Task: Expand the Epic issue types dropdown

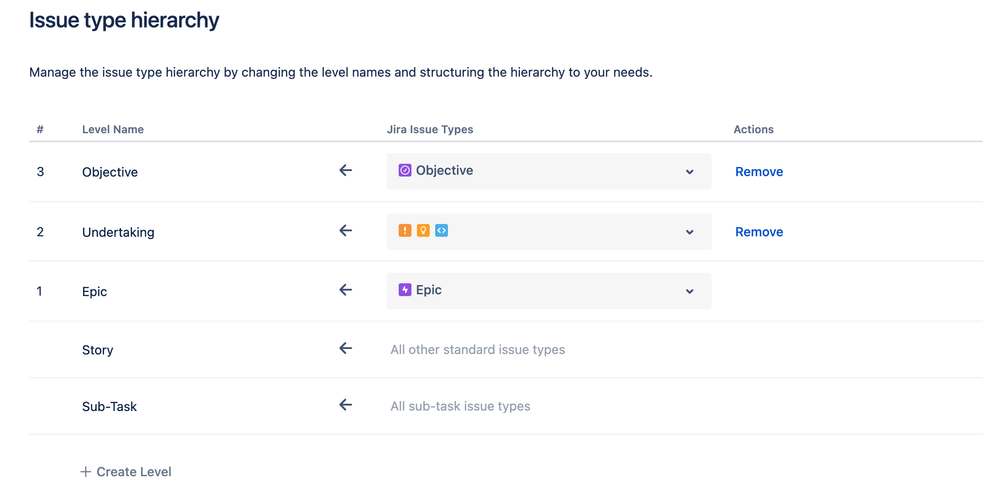Action: coord(689,291)
